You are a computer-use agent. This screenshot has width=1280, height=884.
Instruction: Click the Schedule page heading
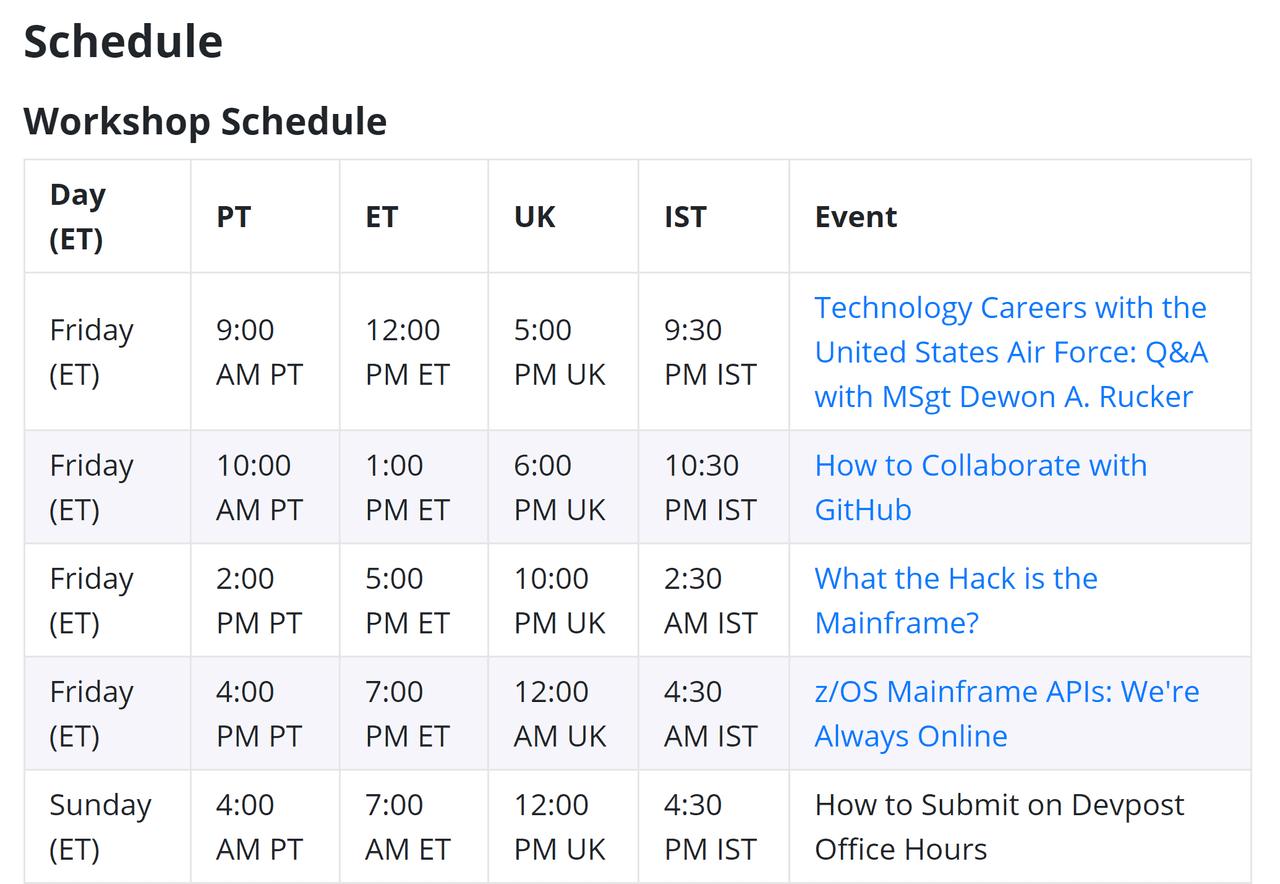point(123,42)
